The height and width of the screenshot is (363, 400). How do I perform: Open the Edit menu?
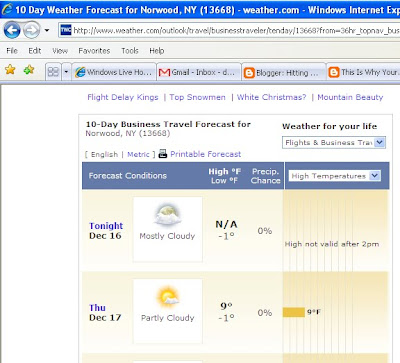pyautogui.click(x=35, y=51)
